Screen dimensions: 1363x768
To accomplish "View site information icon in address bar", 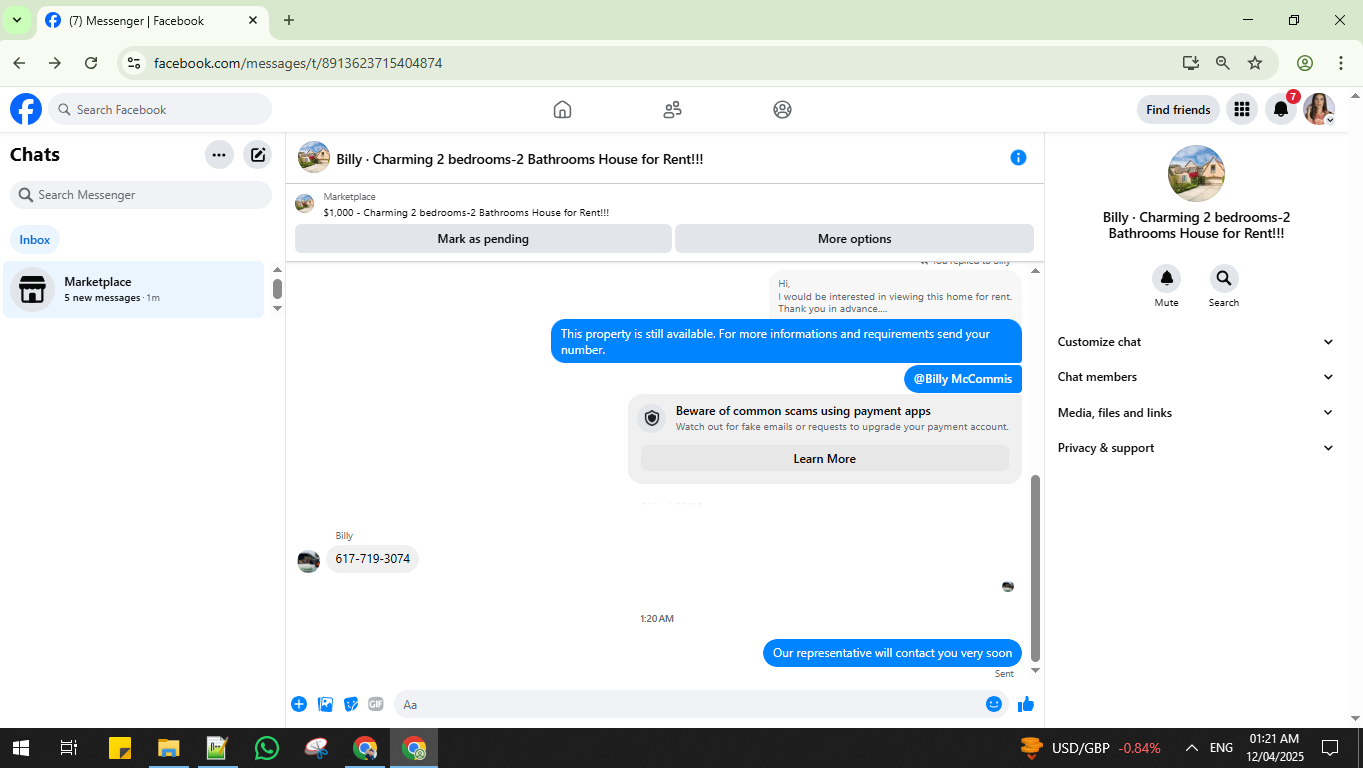I will point(134,63).
